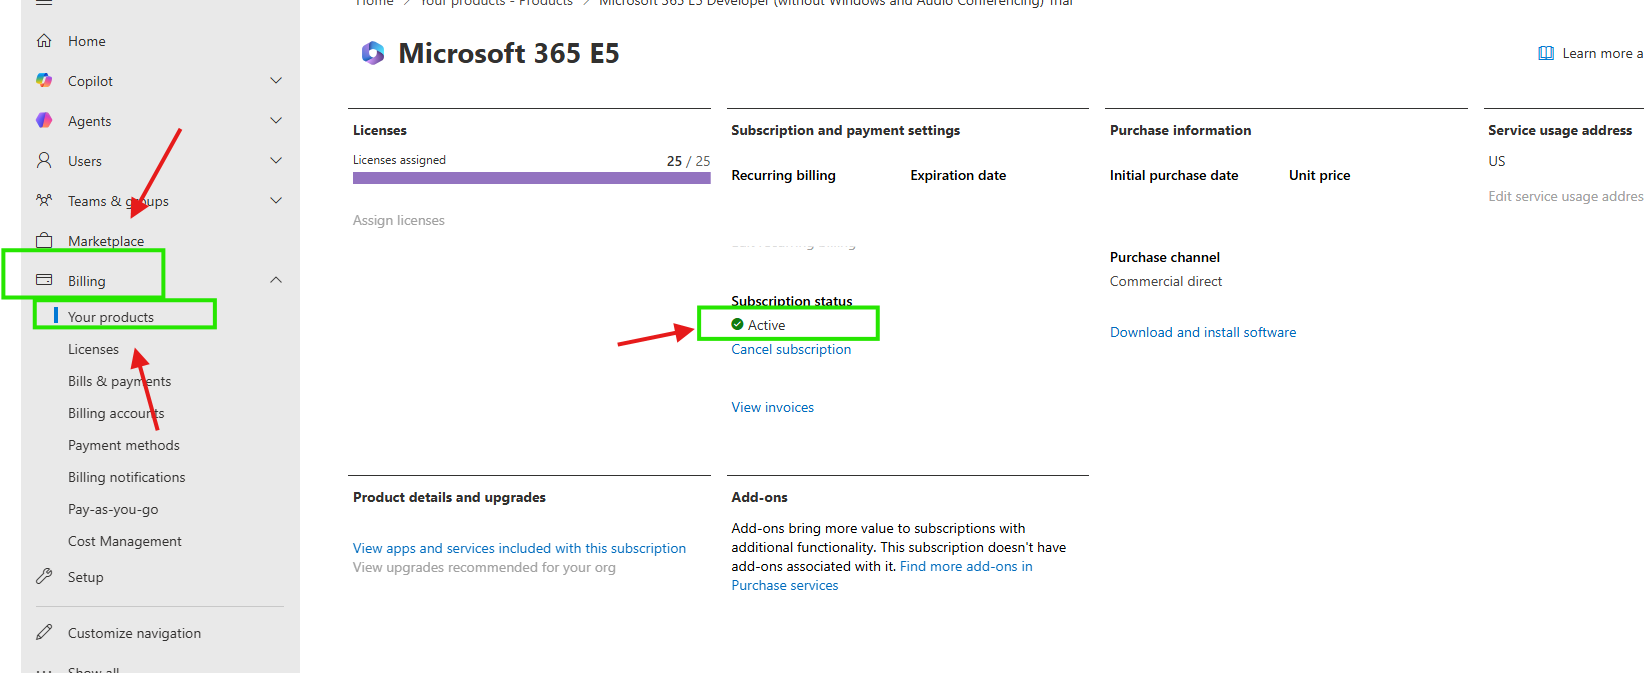The height and width of the screenshot is (673, 1644).
Task: Click Edit service usage address link
Action: coord(1566,196)
